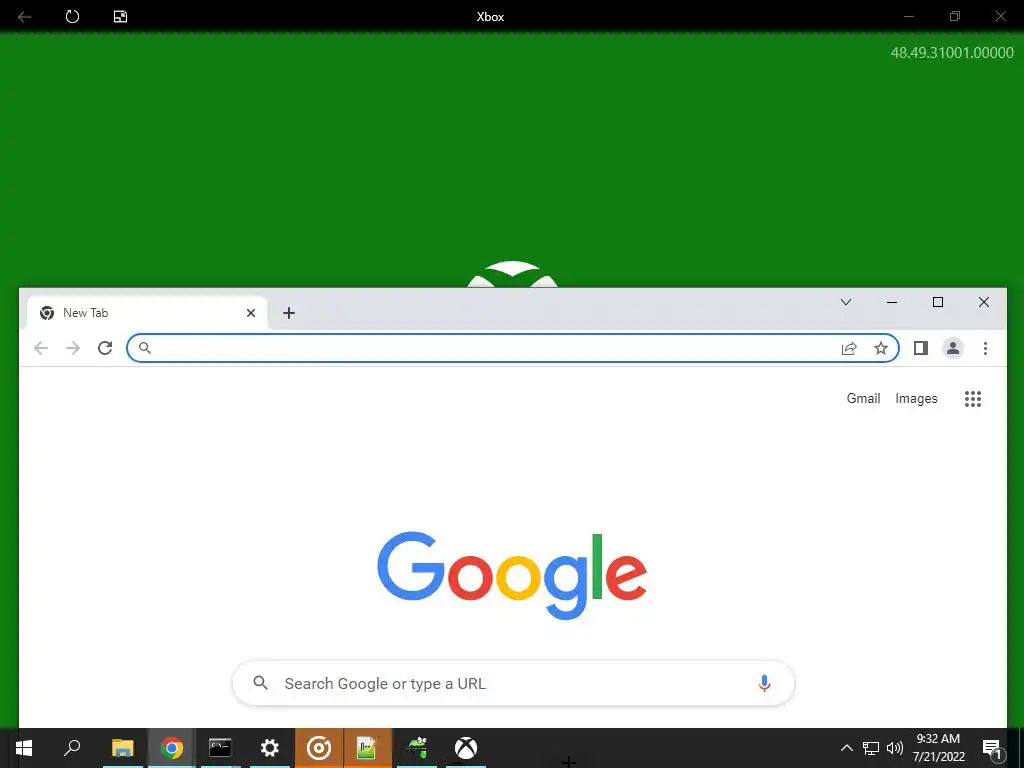Minimize the Chrome window
The width and height of the screenshot is (1024, 768).
(x=892, y=302)
